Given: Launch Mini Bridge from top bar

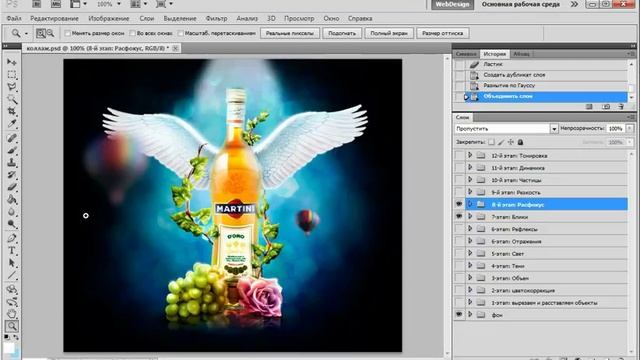Looking at the screenshot, I should coord(56,4).
